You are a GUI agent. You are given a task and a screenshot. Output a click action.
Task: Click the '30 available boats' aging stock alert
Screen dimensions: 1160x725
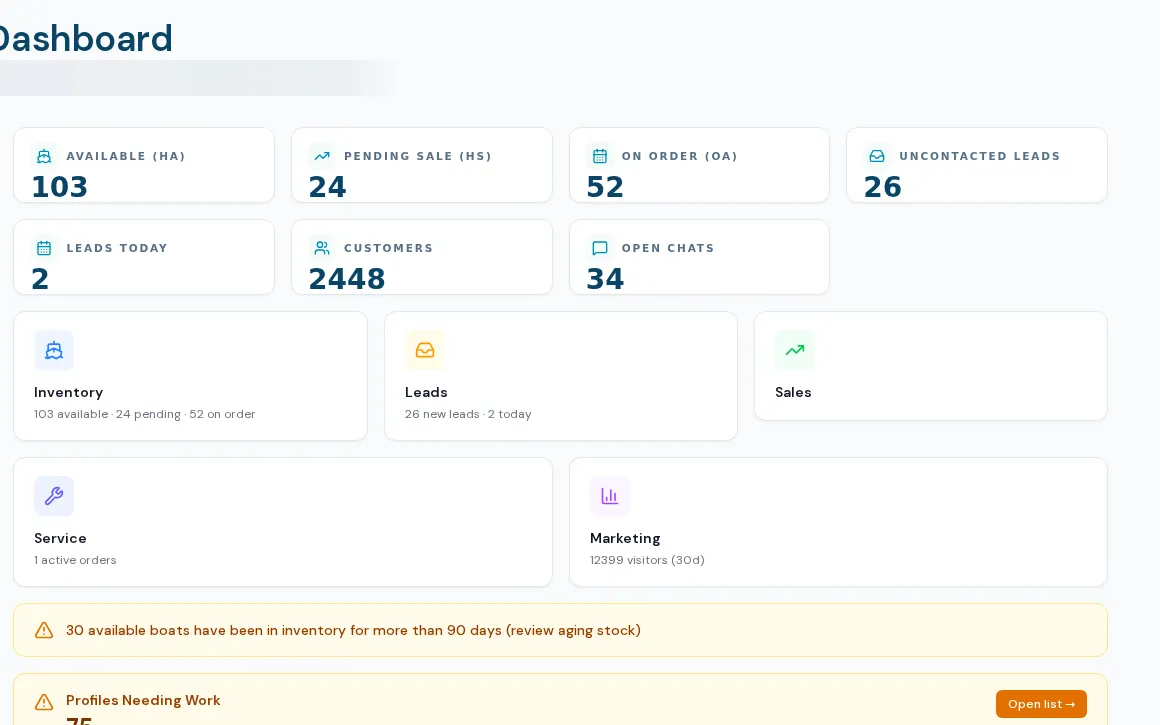click(560, 630)
